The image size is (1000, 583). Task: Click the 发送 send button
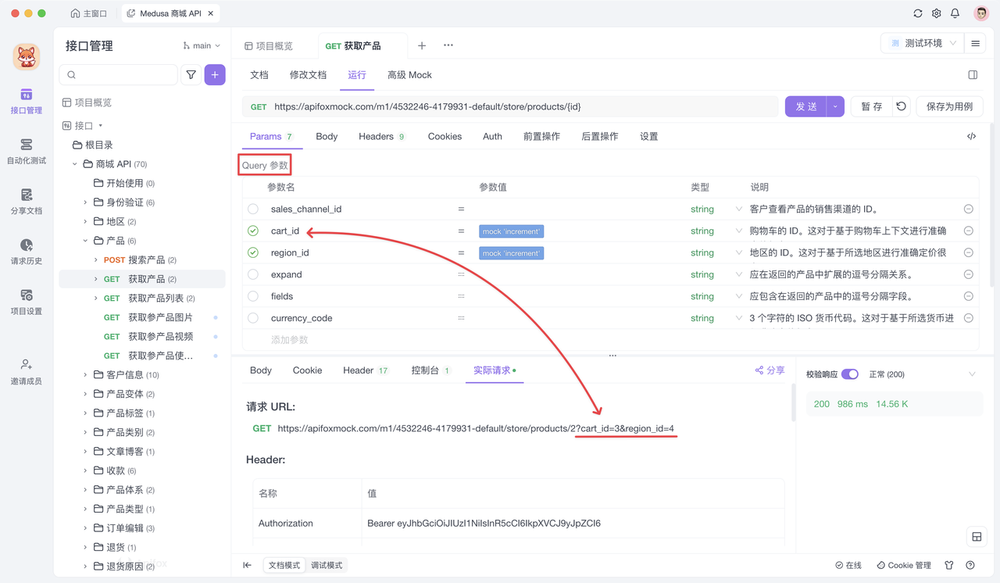pos(806,105)
